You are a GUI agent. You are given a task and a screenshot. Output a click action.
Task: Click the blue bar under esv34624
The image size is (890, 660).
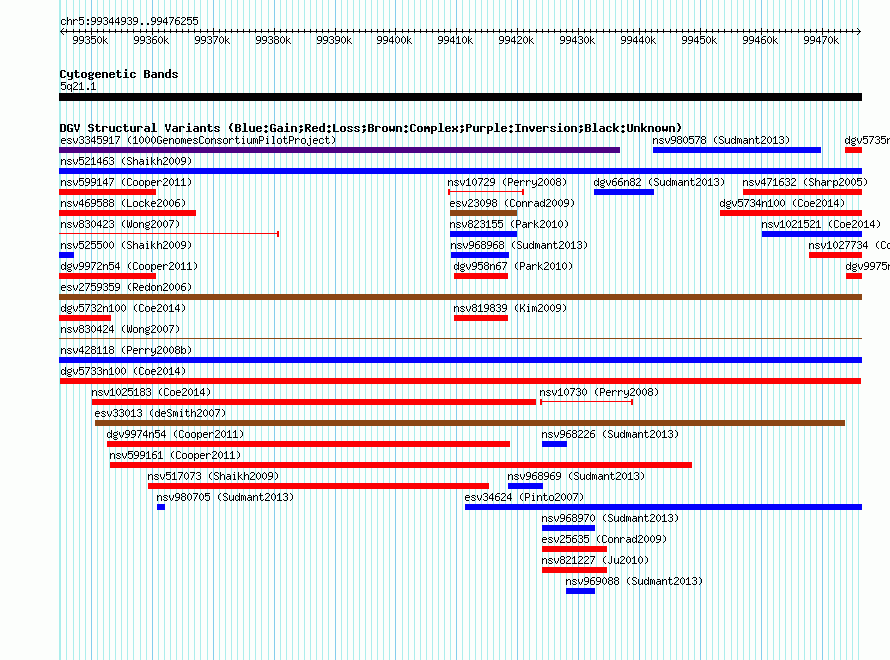point(663,507)
